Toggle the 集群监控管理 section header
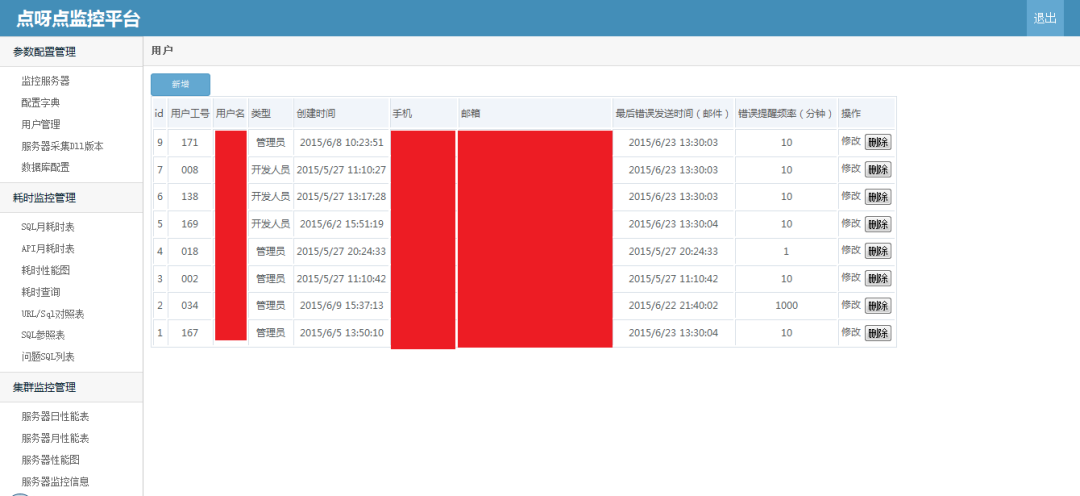The height and width of the screenshot is (496, 1080). click(x=44, y=387)
